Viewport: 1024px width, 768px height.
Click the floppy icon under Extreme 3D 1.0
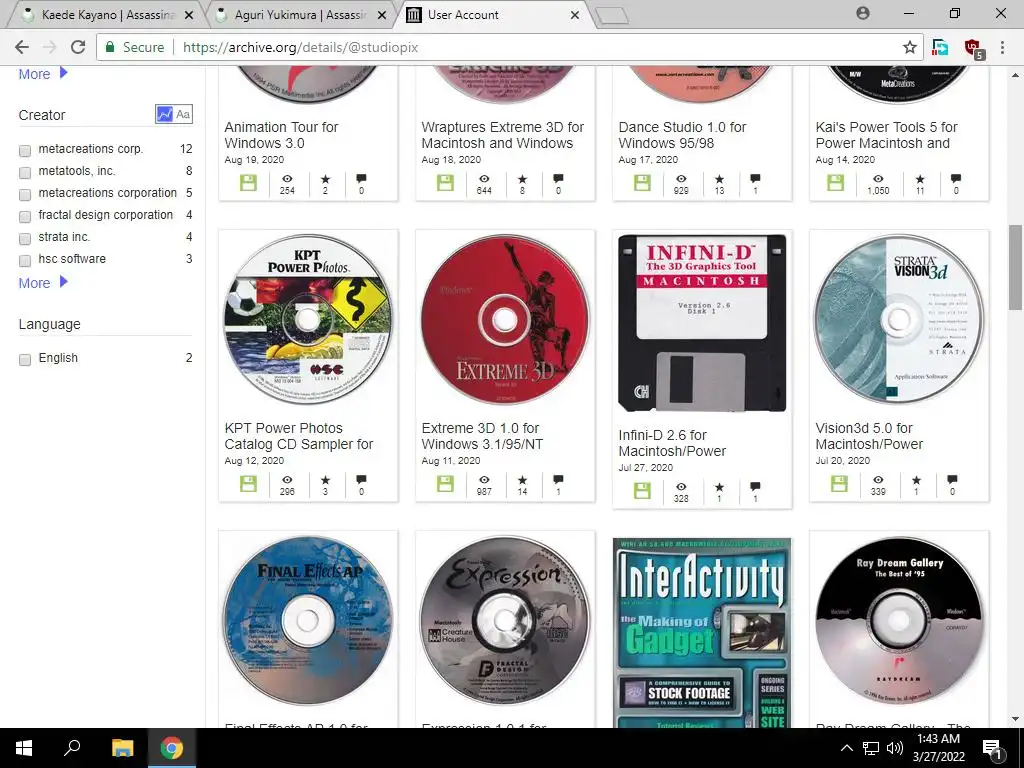pyautogui.click(x=445, y=484)
